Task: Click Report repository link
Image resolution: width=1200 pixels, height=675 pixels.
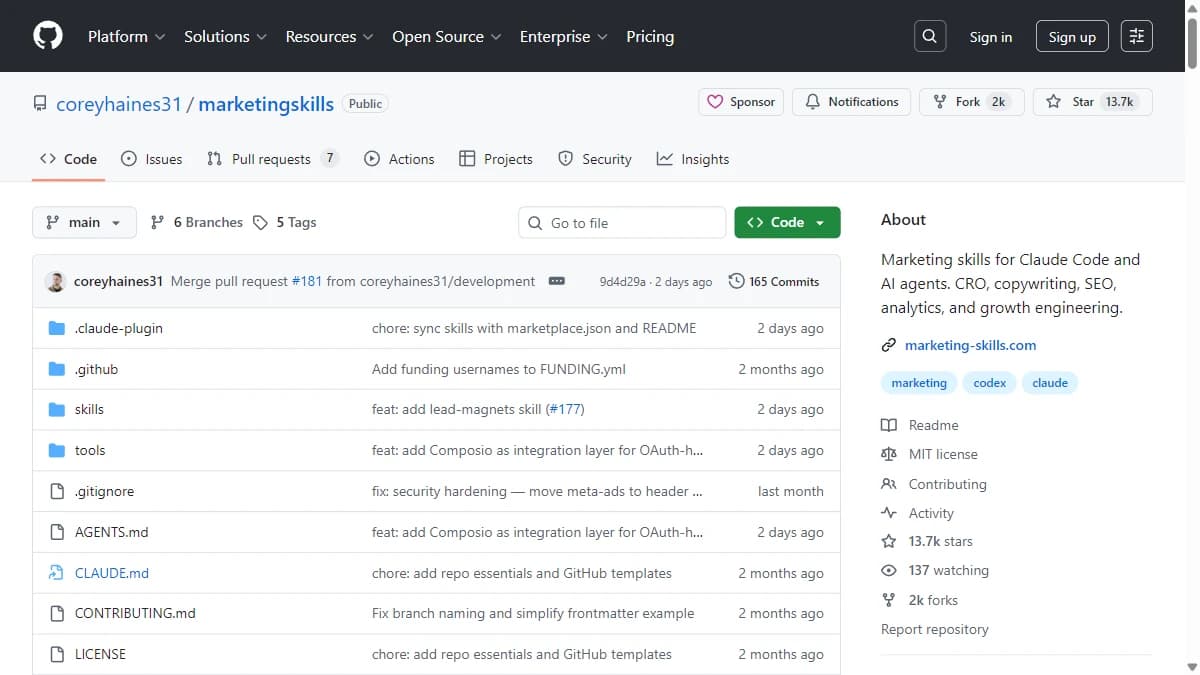Action: [934, 629]
